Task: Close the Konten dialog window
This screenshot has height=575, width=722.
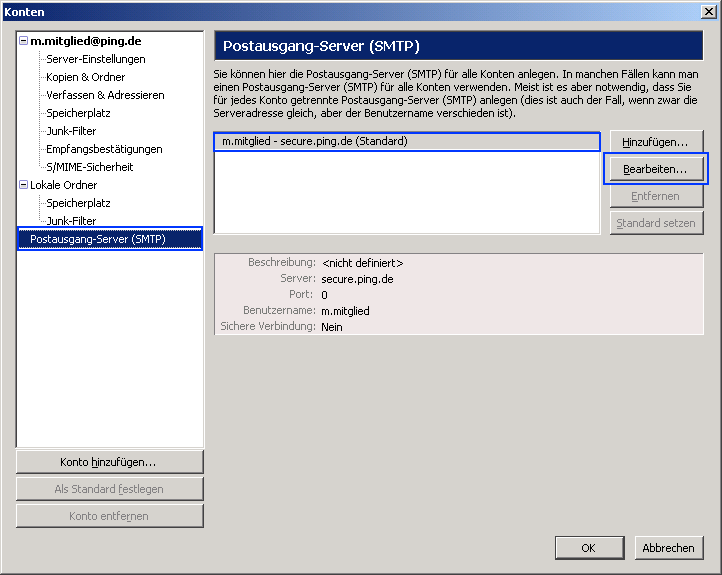Action: [x=709, y=11]
